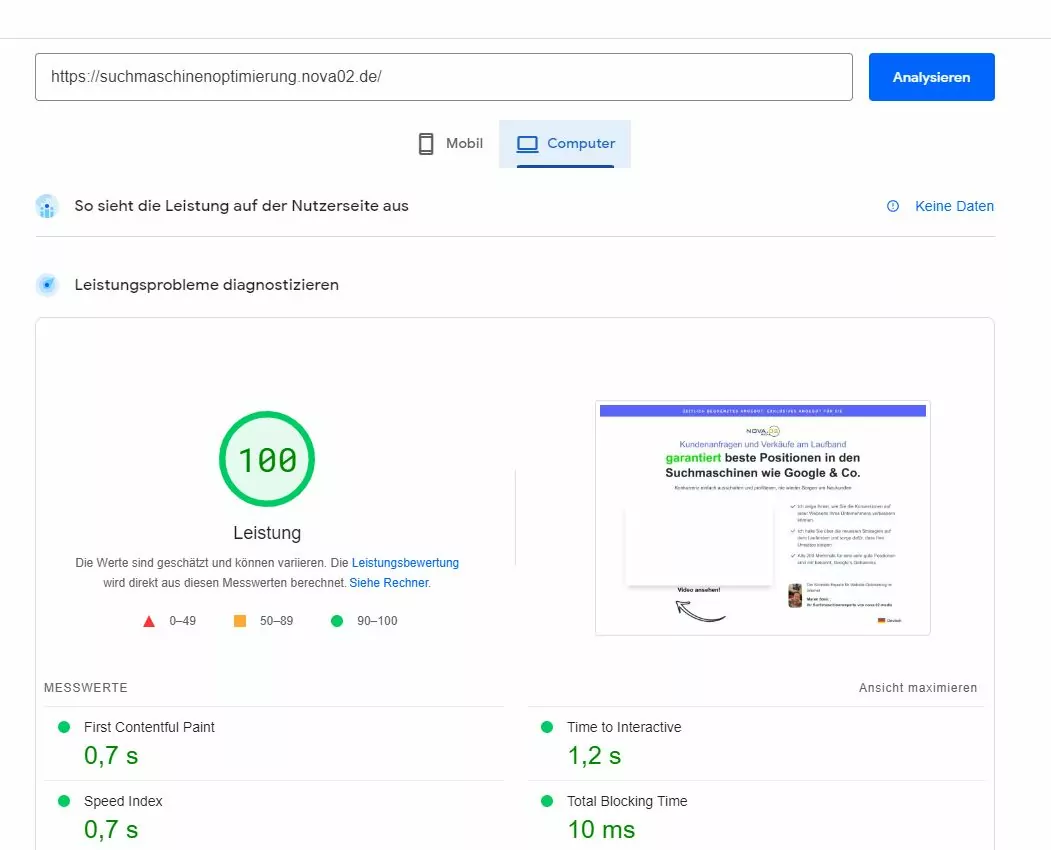Click the info icon beside Keine Daten
Screen dimensions: 1051x850
pyautogui.click(x=893, y=206)
